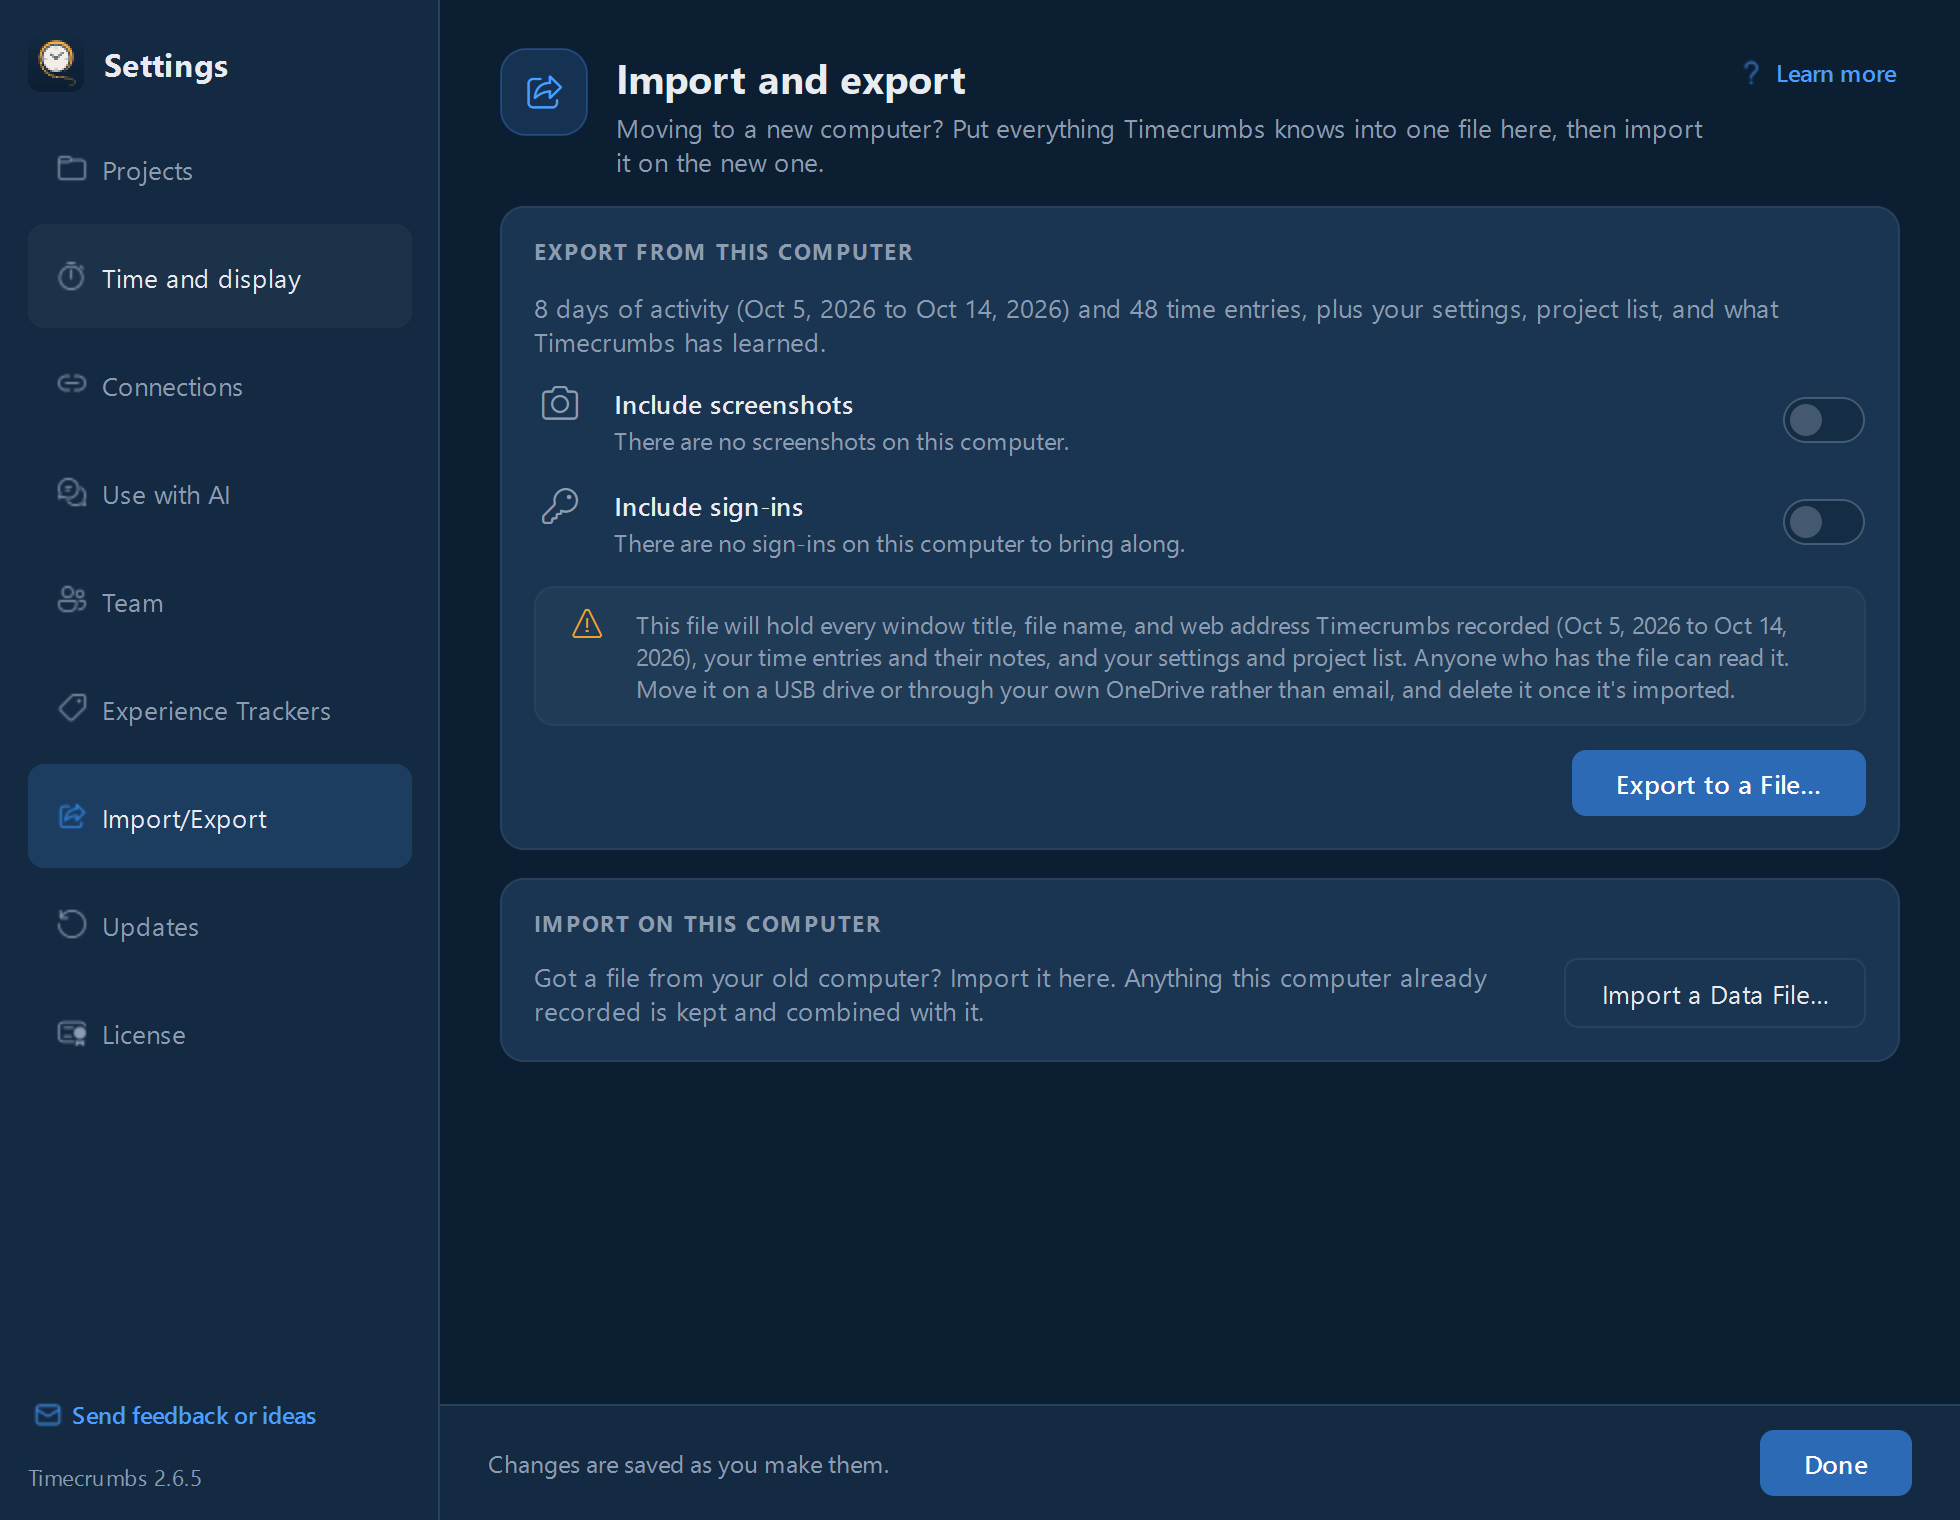Viewport: 1960px width, 1520px height.
Task: Open the Learn more link
Action: [x=1835, y=74]
